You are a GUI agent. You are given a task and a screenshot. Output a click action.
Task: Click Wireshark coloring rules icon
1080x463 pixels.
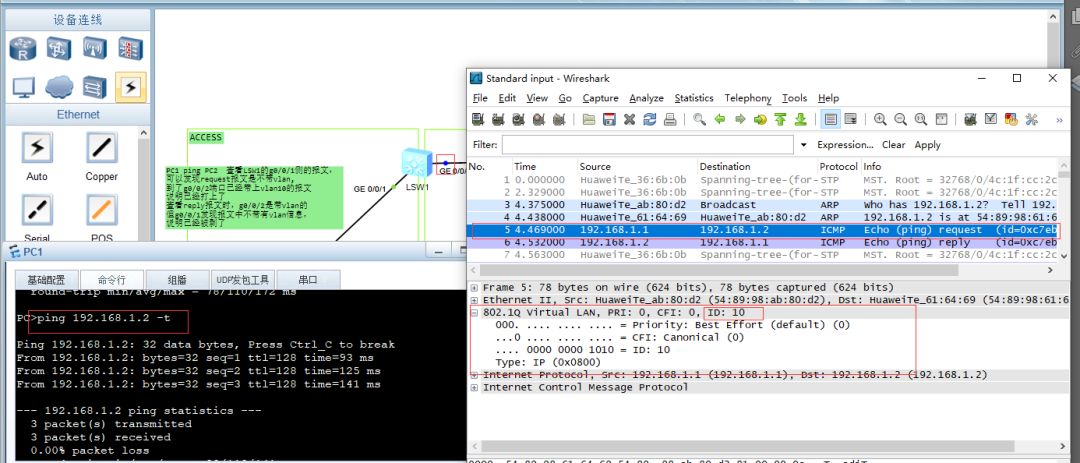coord(1011,119)
